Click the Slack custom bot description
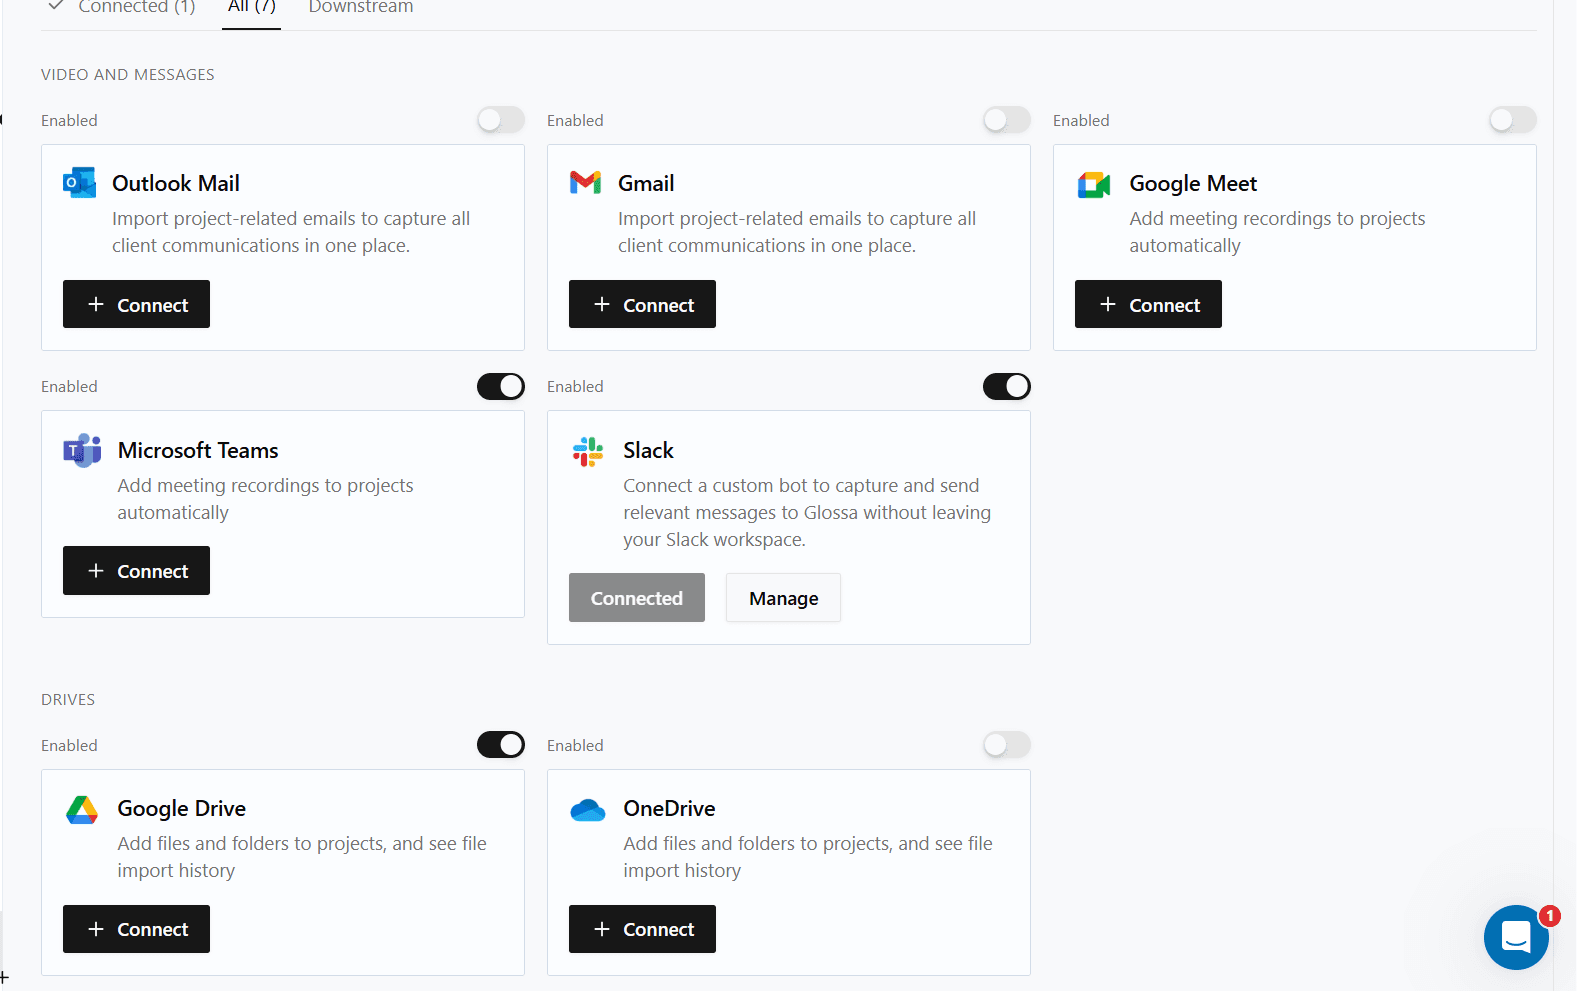This screenshot has width=1577, height=991. click(807, 512)
